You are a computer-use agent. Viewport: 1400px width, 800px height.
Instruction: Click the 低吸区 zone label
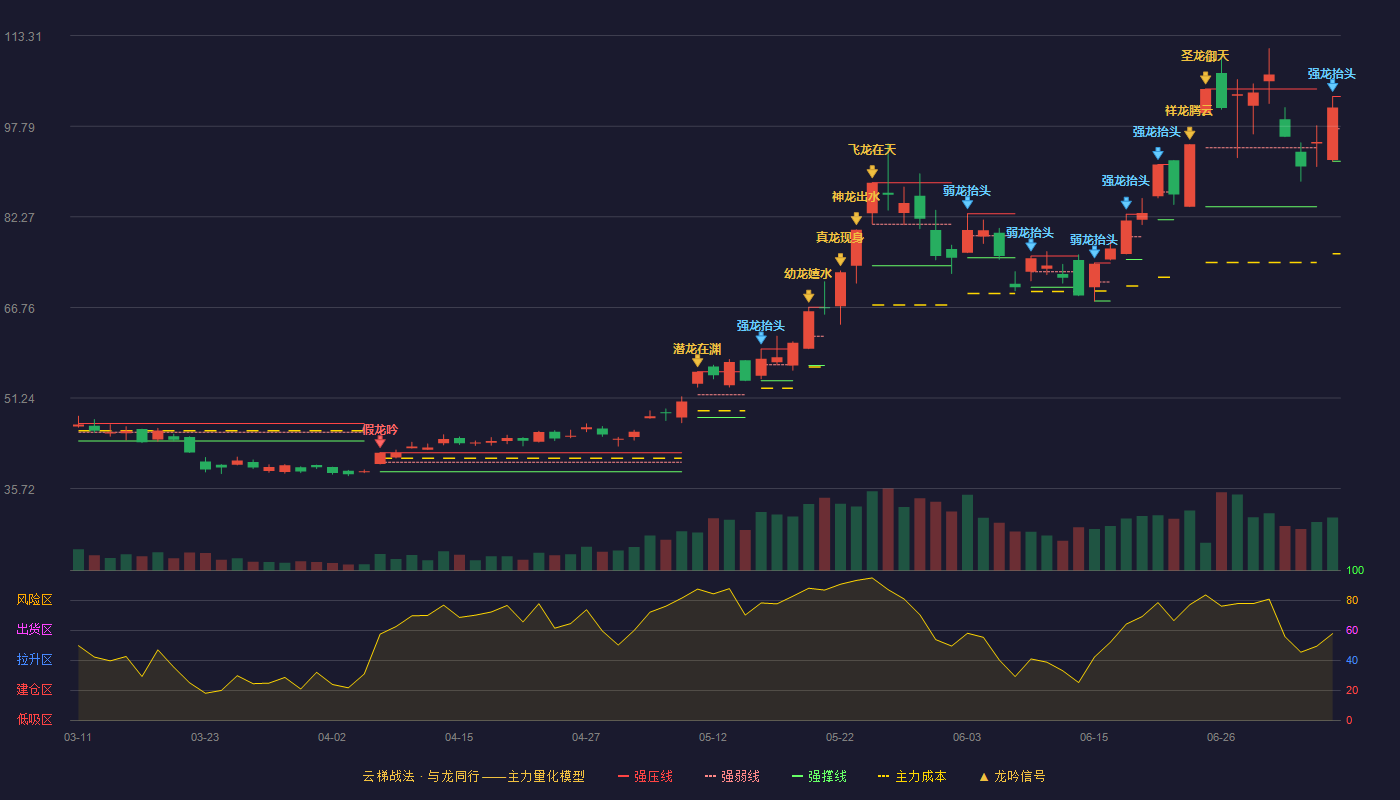(x=35, y=719)
